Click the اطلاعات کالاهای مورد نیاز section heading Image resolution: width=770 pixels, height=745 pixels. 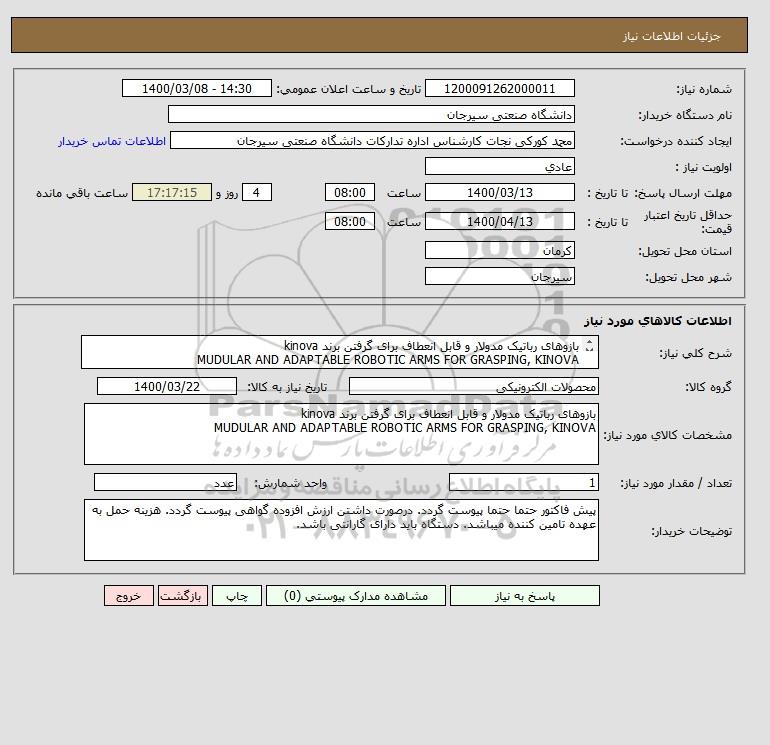pyautogui.click(x=658, y=321)
